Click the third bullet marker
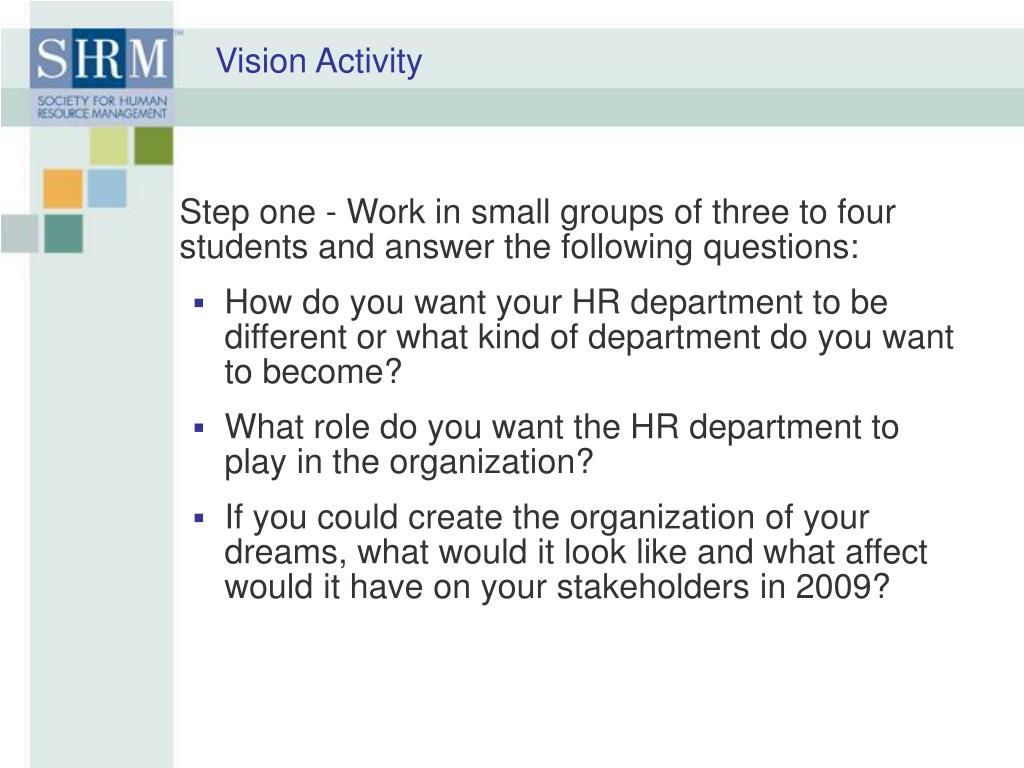Image resolution: width=1024 pixels, height=768 pixels. 199,519
